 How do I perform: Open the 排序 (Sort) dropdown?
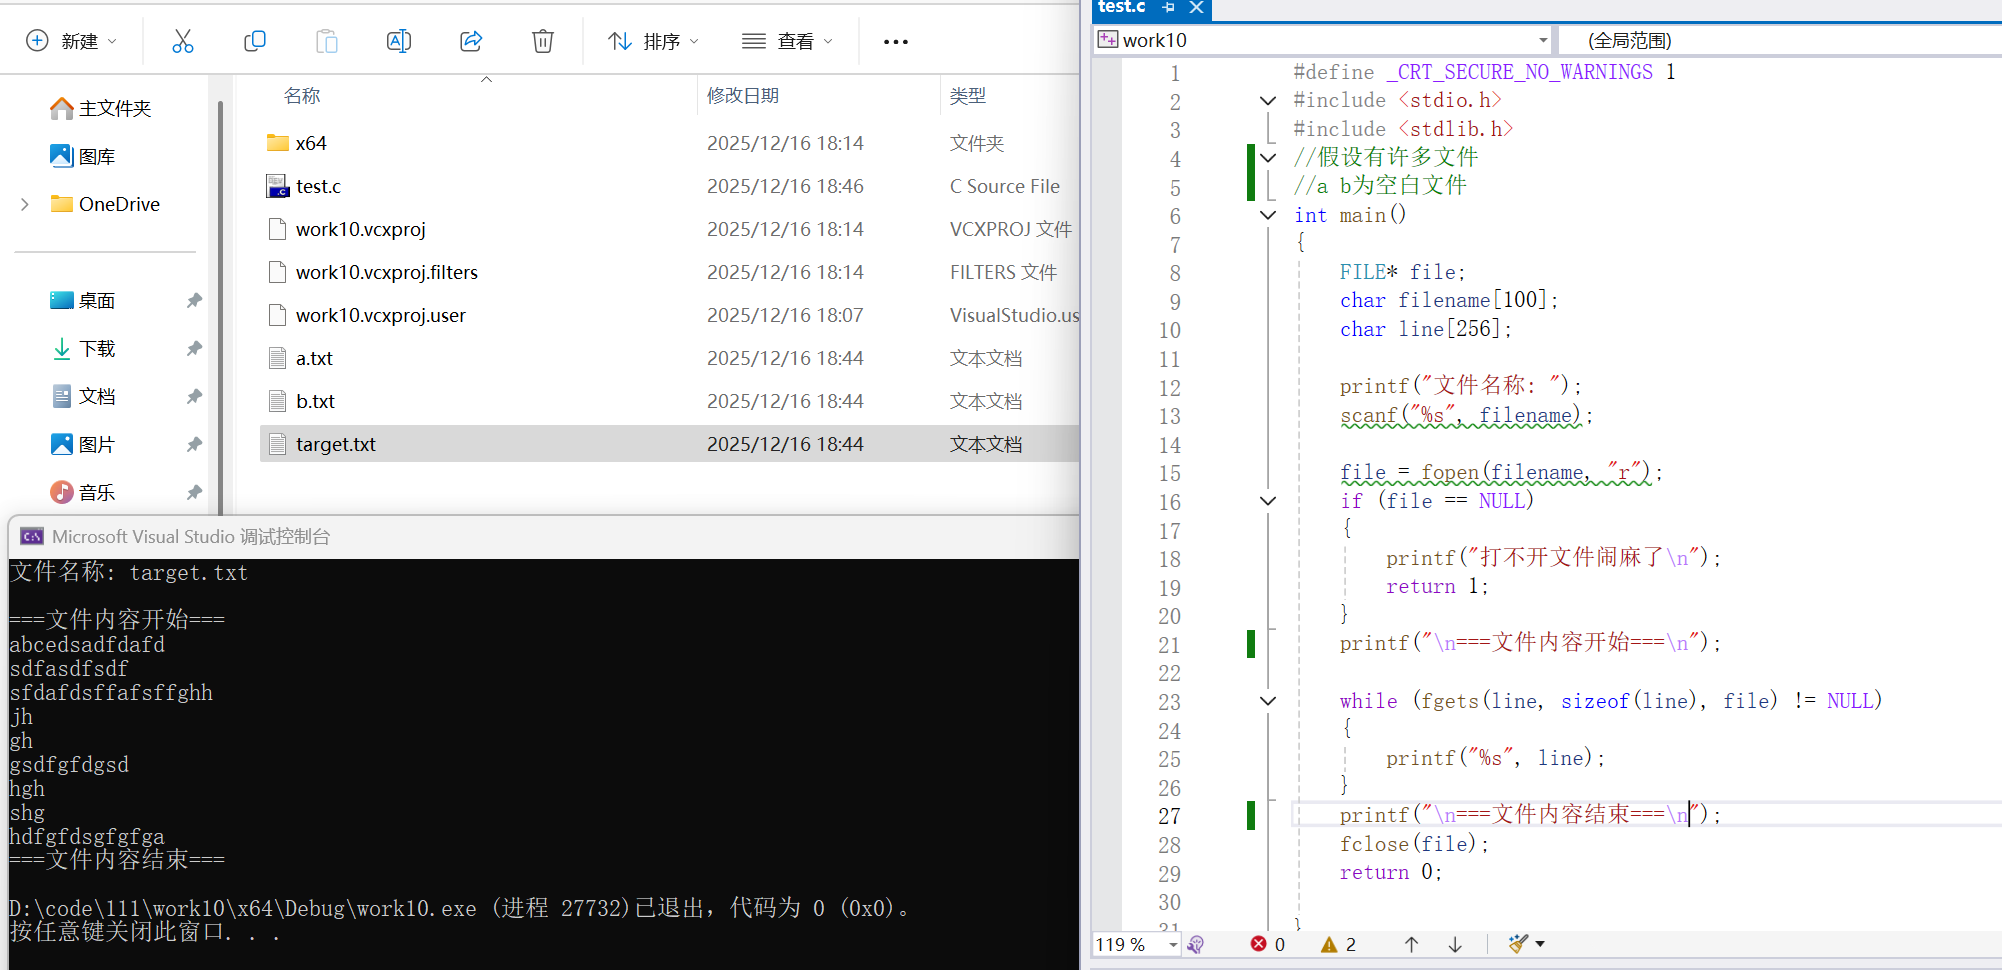point(653,41)
